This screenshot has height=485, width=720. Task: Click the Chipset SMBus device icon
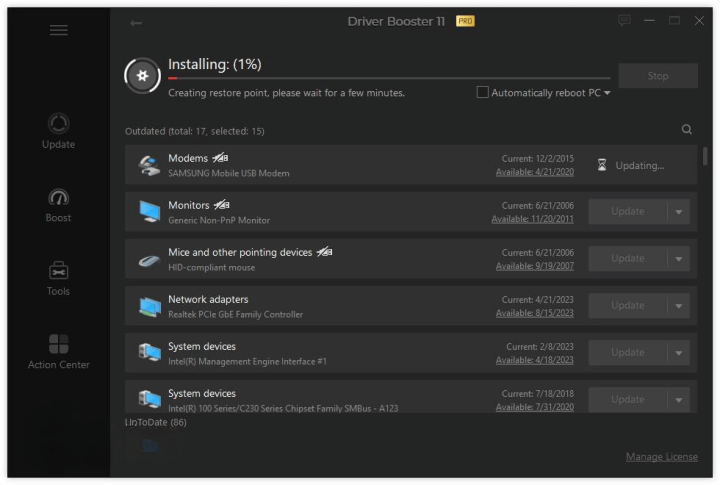[x=149, y=400]
